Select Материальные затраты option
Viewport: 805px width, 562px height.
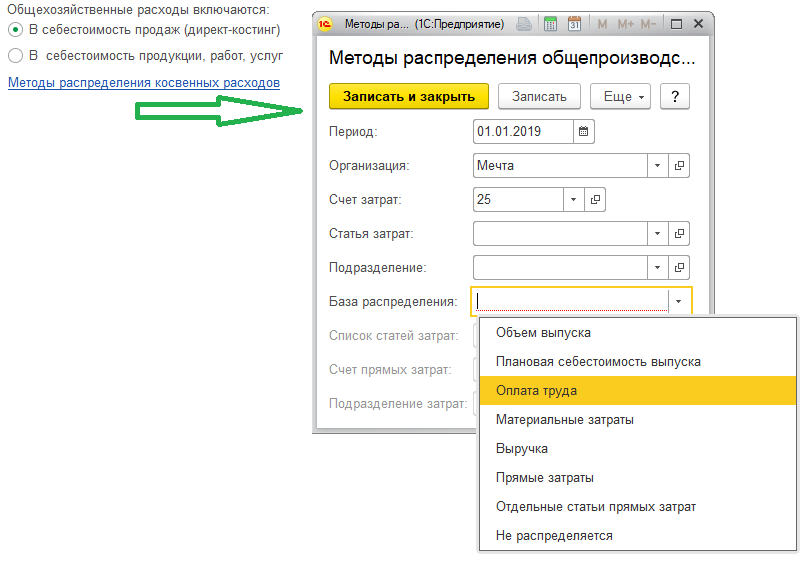click(x=638, y=420)
